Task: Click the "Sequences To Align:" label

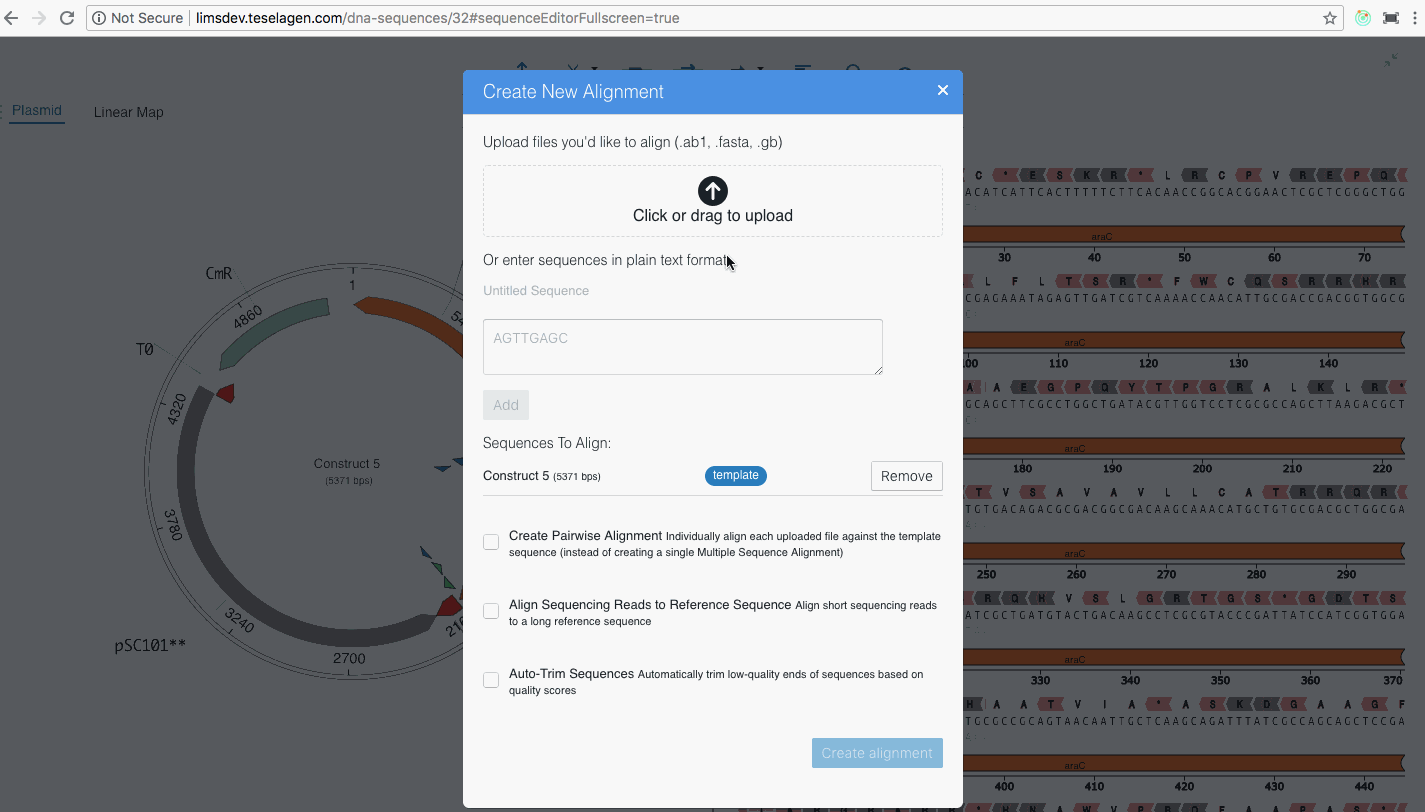Action: [x=547, y=443]
